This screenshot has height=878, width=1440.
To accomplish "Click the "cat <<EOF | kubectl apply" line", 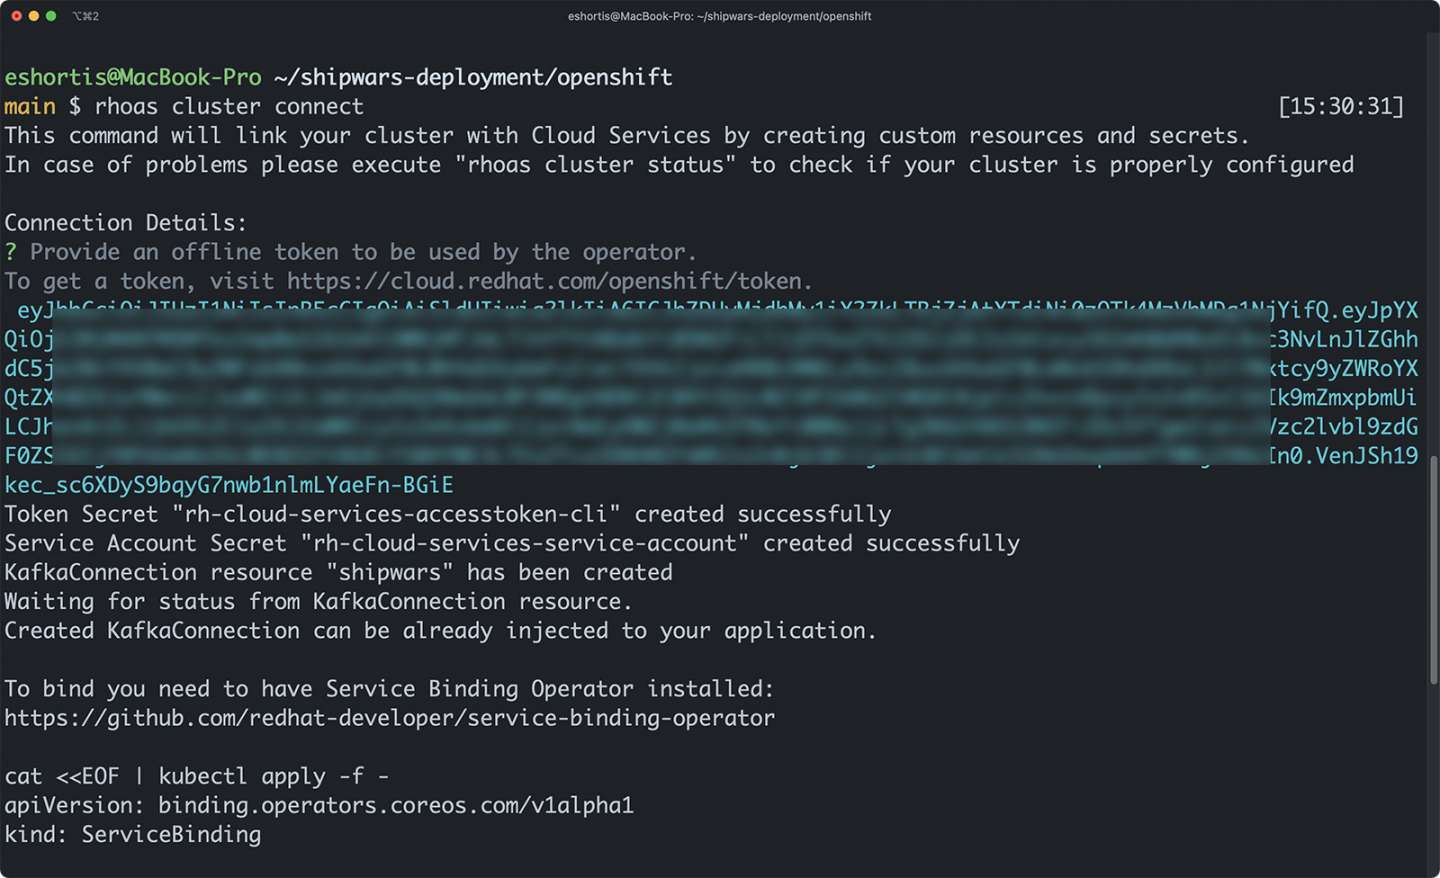I will point(196,776).
